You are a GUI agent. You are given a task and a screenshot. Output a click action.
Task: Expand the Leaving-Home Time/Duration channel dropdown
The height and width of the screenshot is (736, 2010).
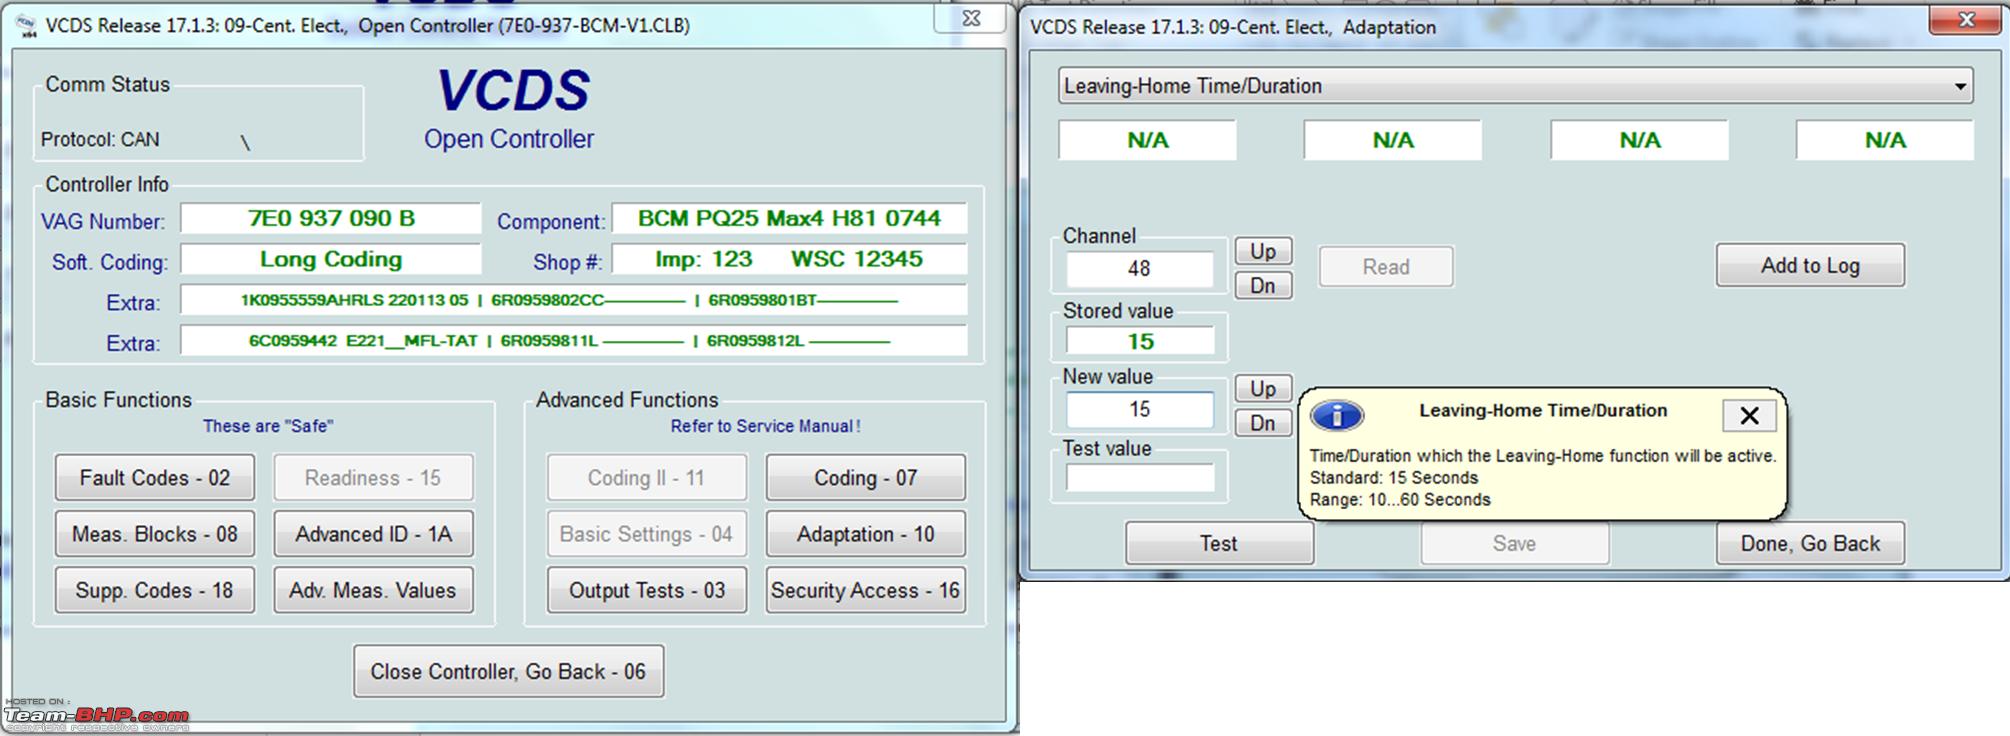pos(1960,86)
